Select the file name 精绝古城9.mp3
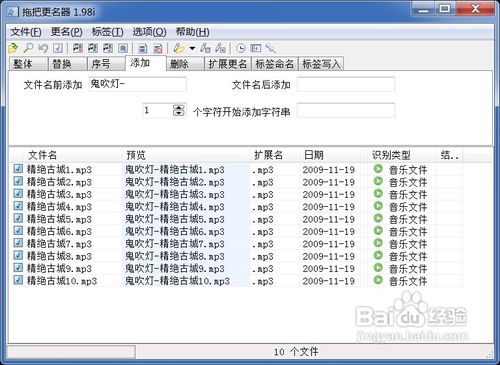The width and height of the screenshot is (500, 365). [x=59, y=268]
